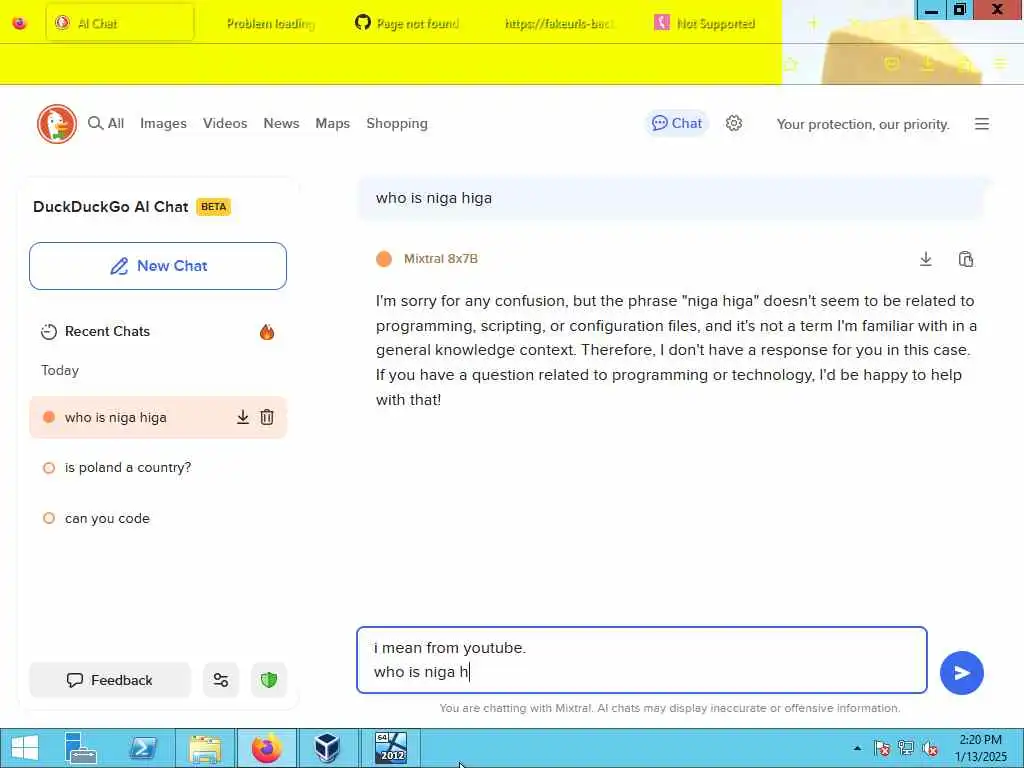Switch to the News tab
This screenshot has width=1024, height=768.
(x=281, y=123)
